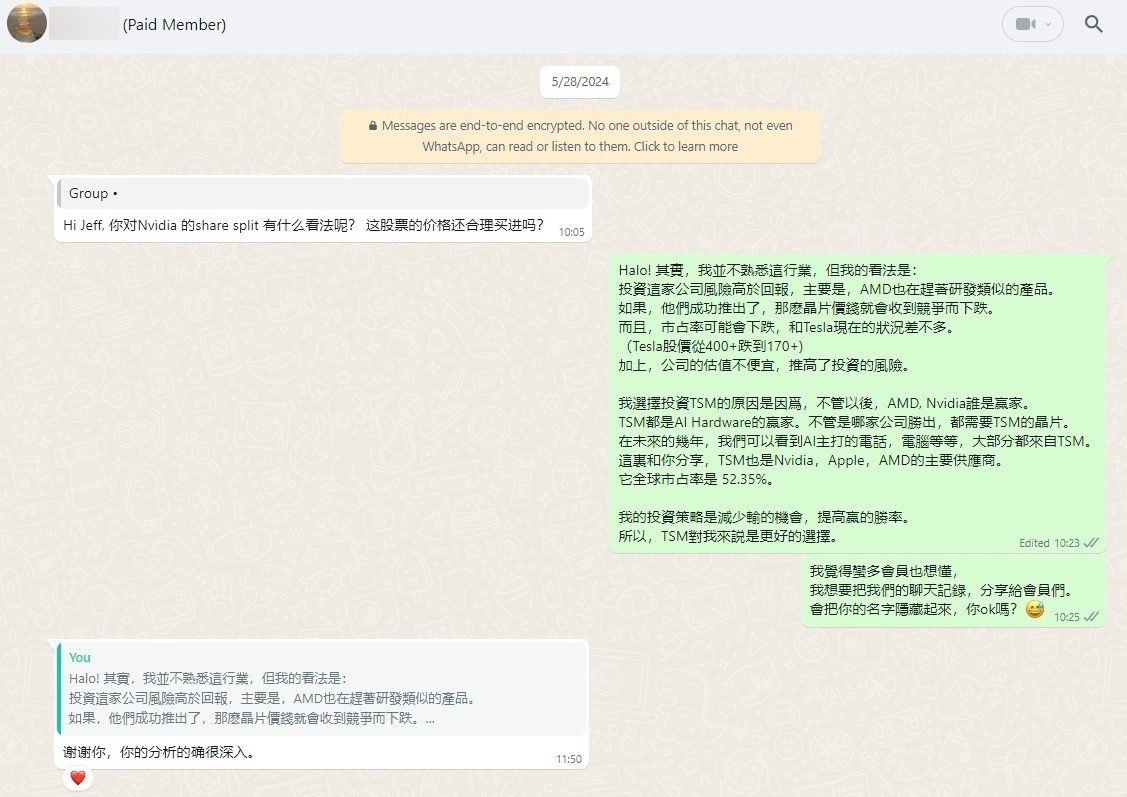
Task: Click the Tesla 400+ to 170+ line
Action: (714, 346)
